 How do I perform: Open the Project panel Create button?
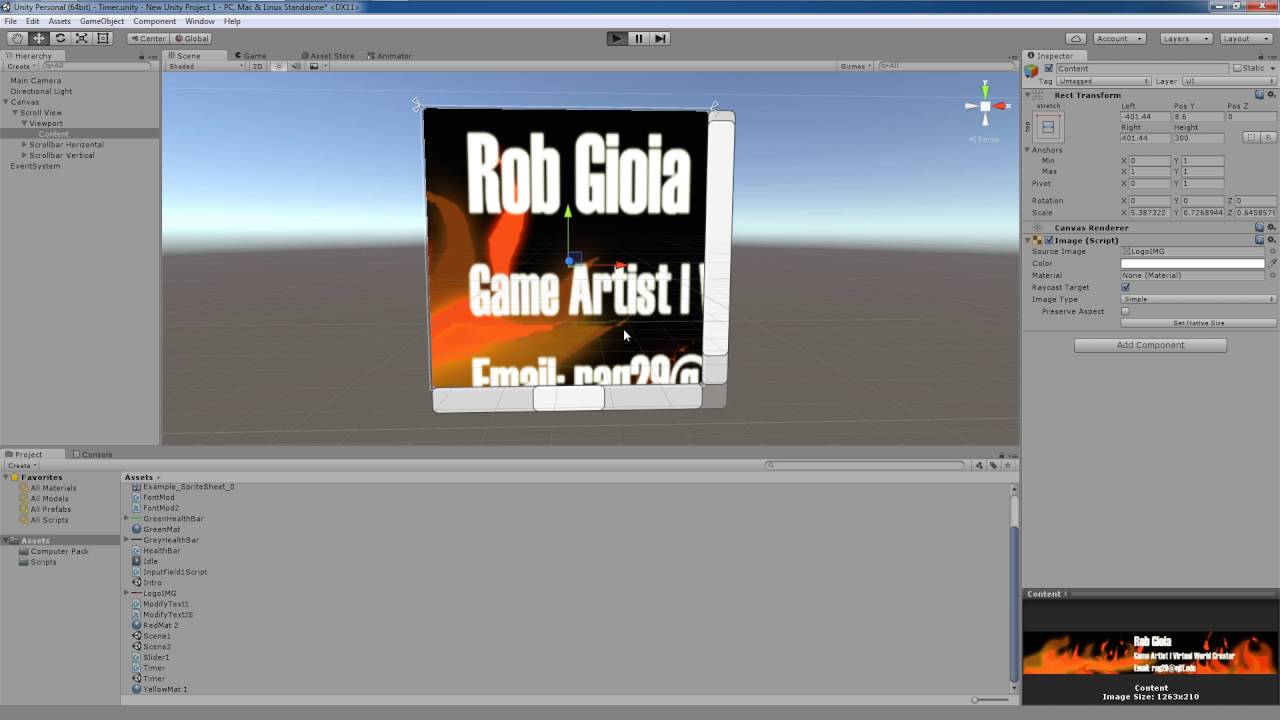20,465
